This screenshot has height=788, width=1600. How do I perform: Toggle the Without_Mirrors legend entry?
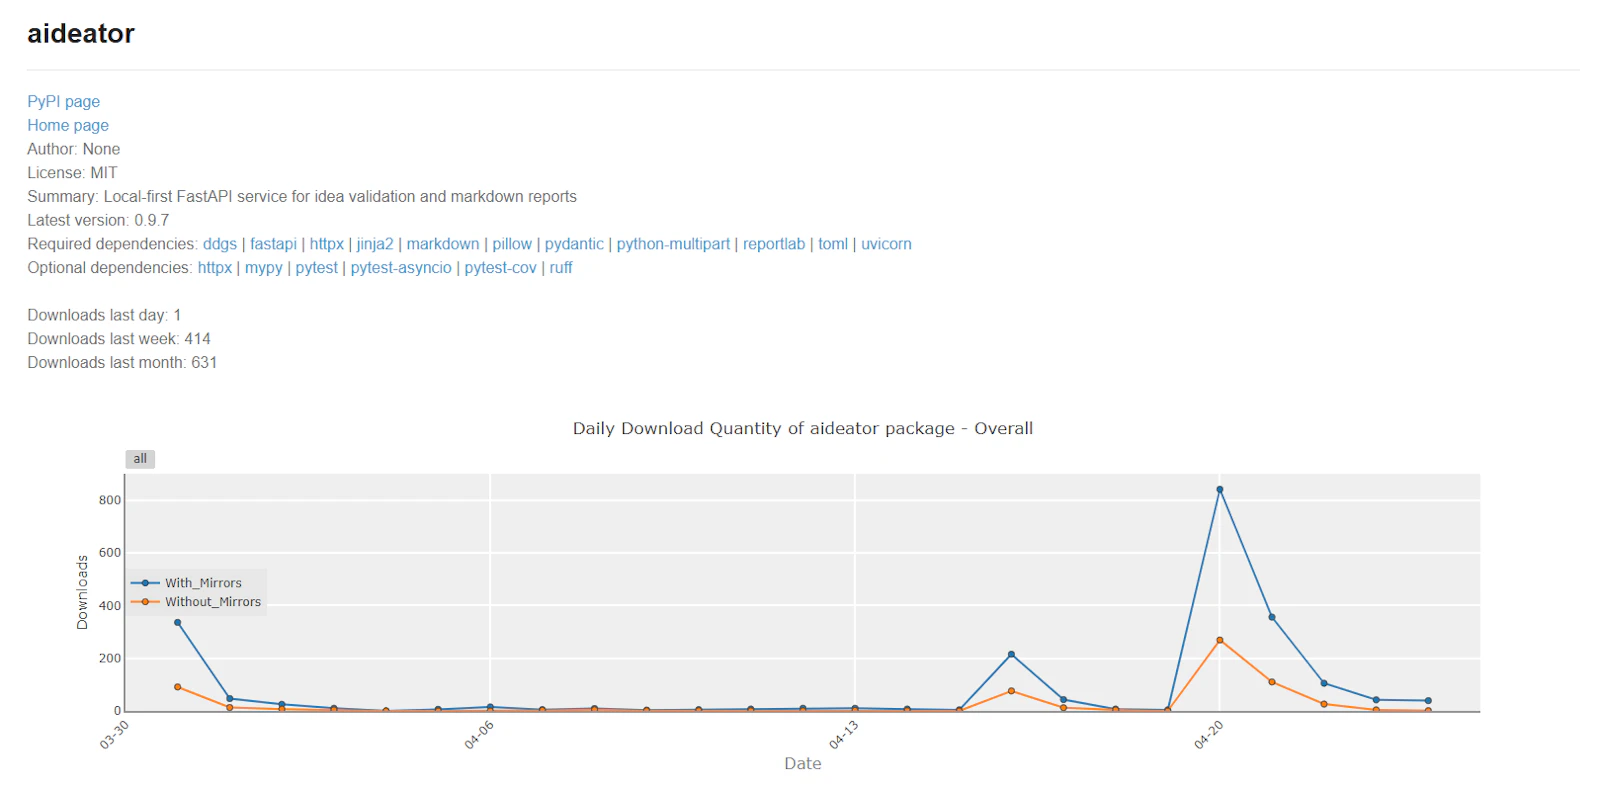click(x=196, y=602)
